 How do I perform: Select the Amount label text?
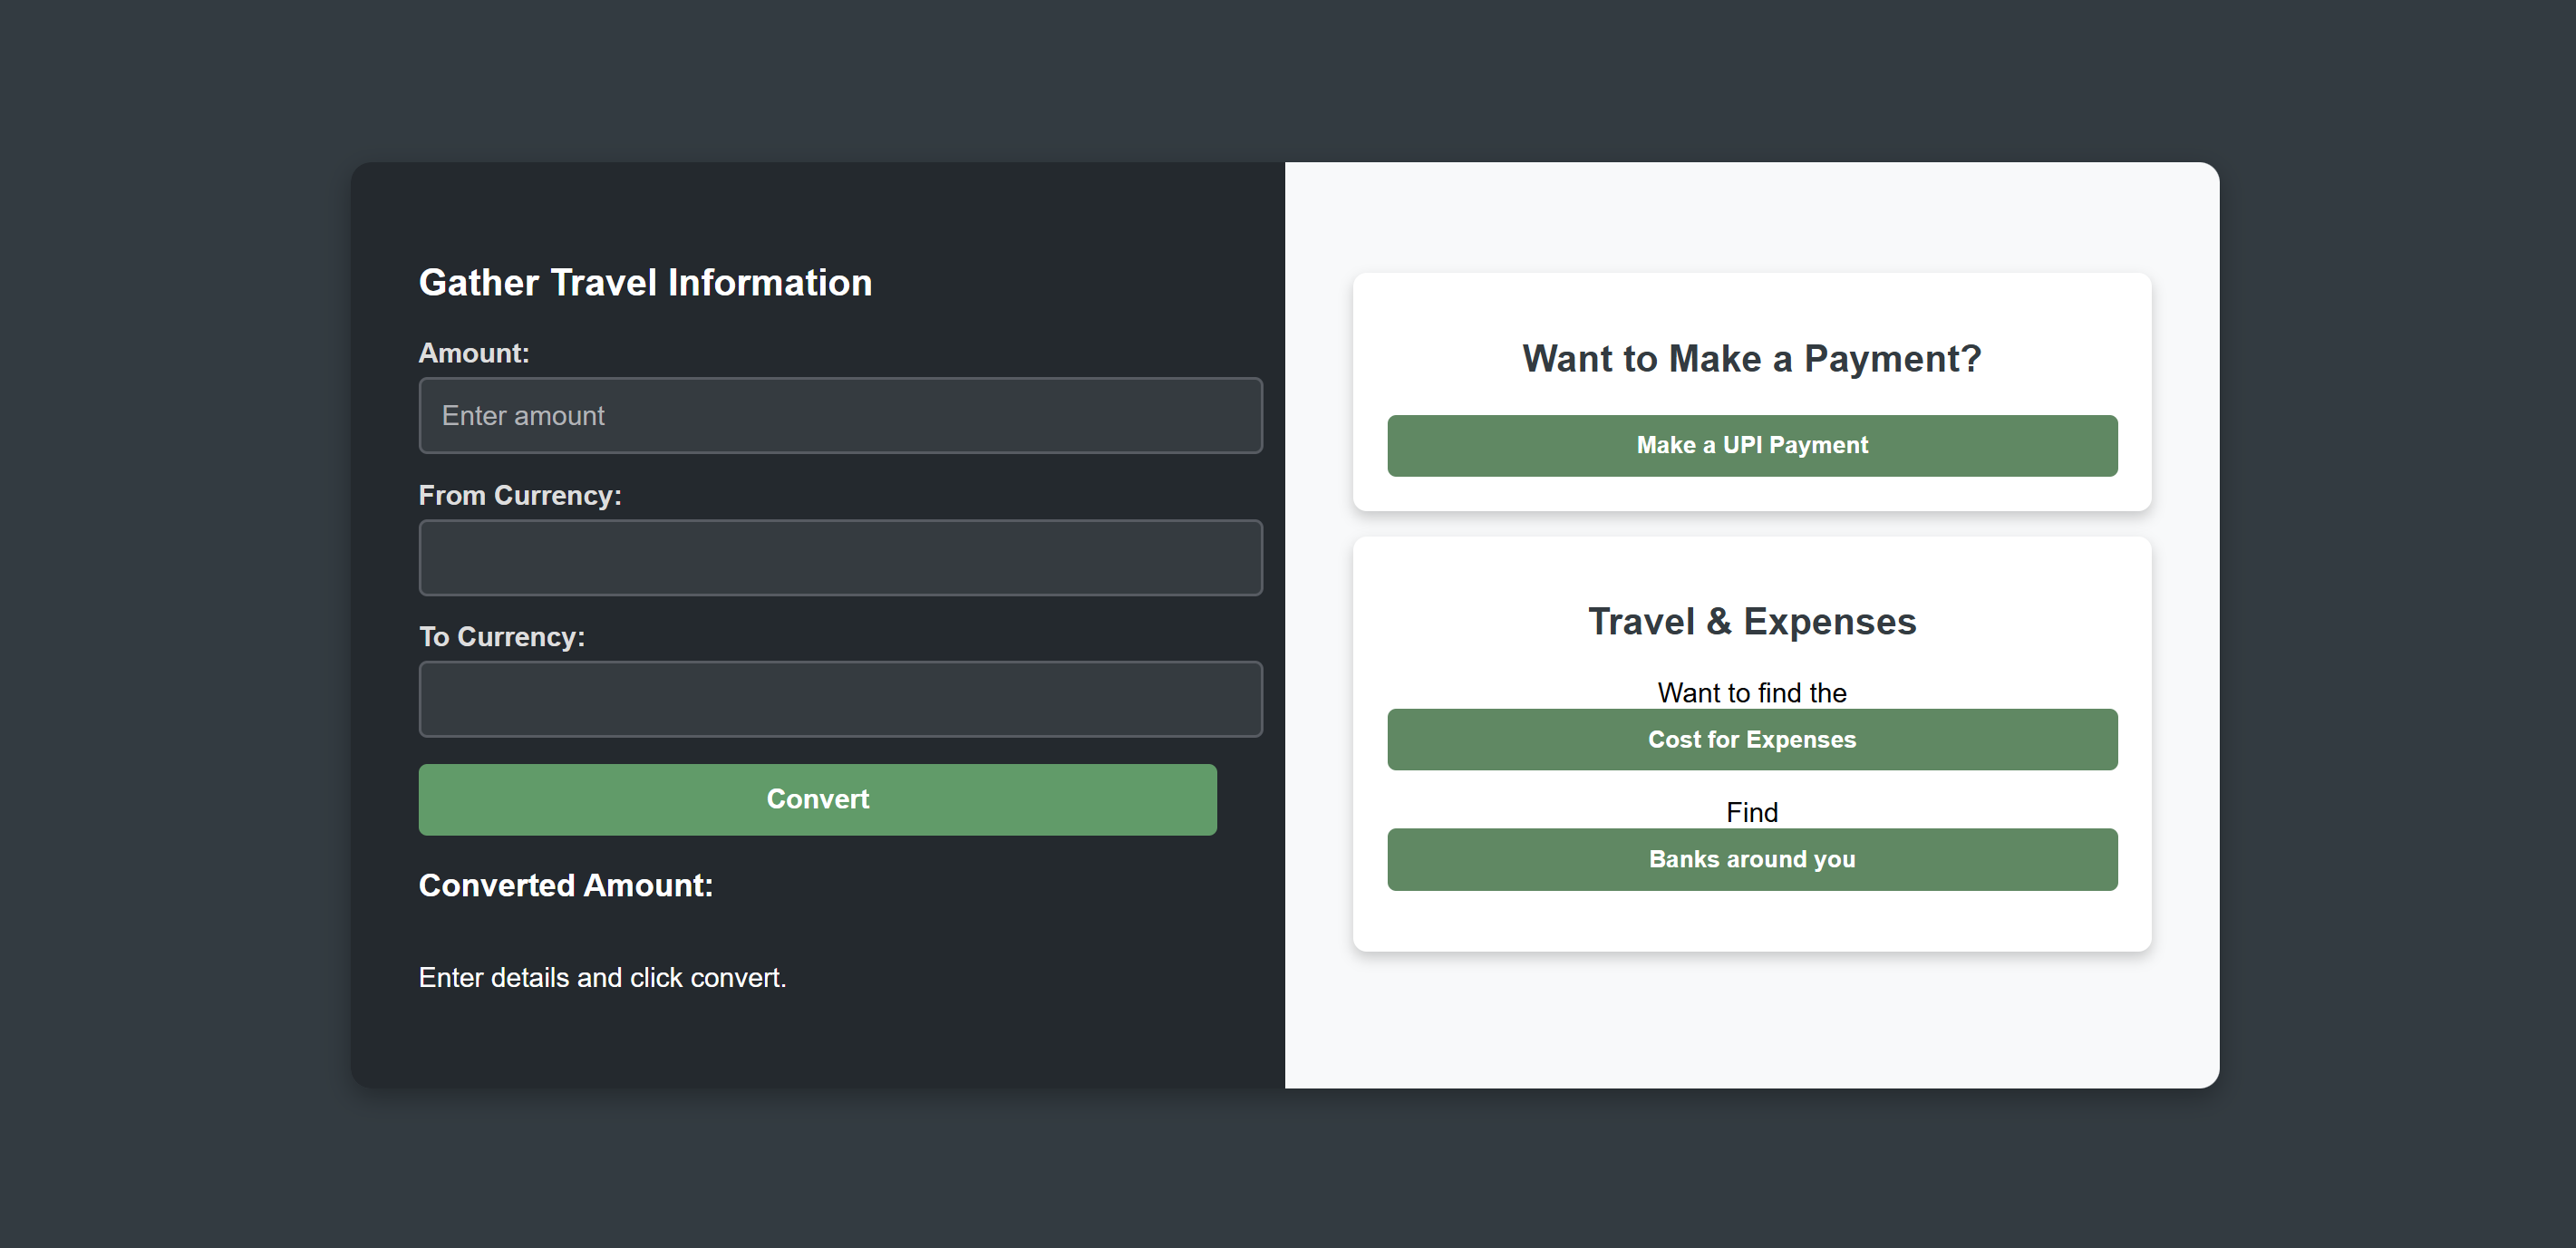pos(473,352)
